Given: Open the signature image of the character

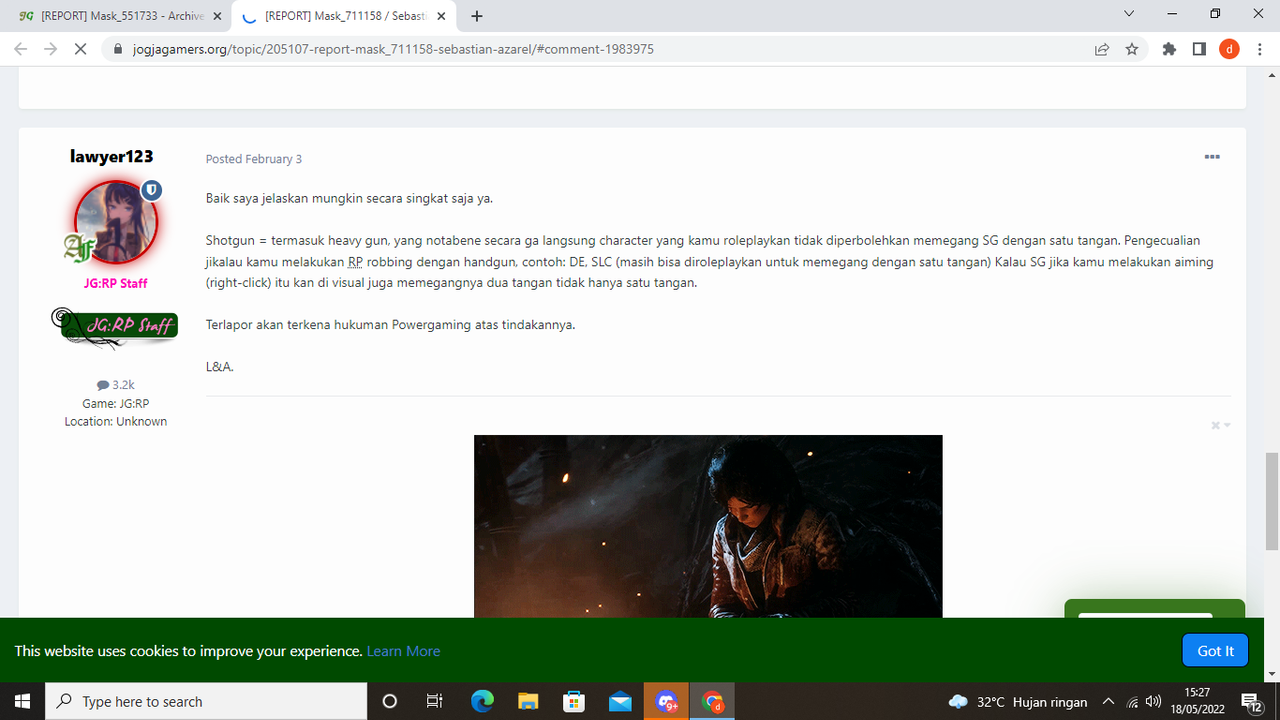Looking at the screenshot, I should (708, 526).
